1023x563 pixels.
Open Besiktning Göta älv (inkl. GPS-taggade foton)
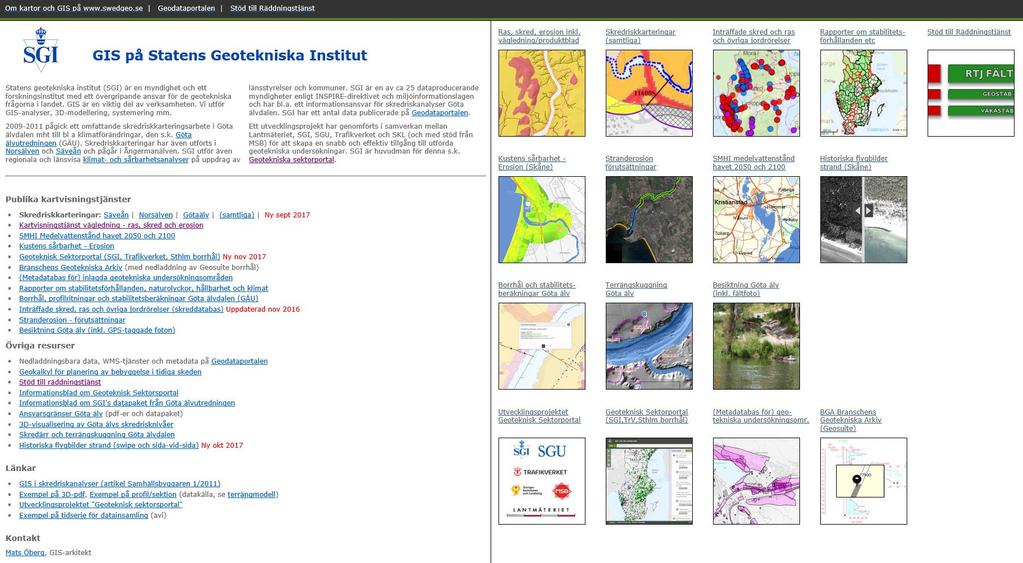tap(97, 330)
